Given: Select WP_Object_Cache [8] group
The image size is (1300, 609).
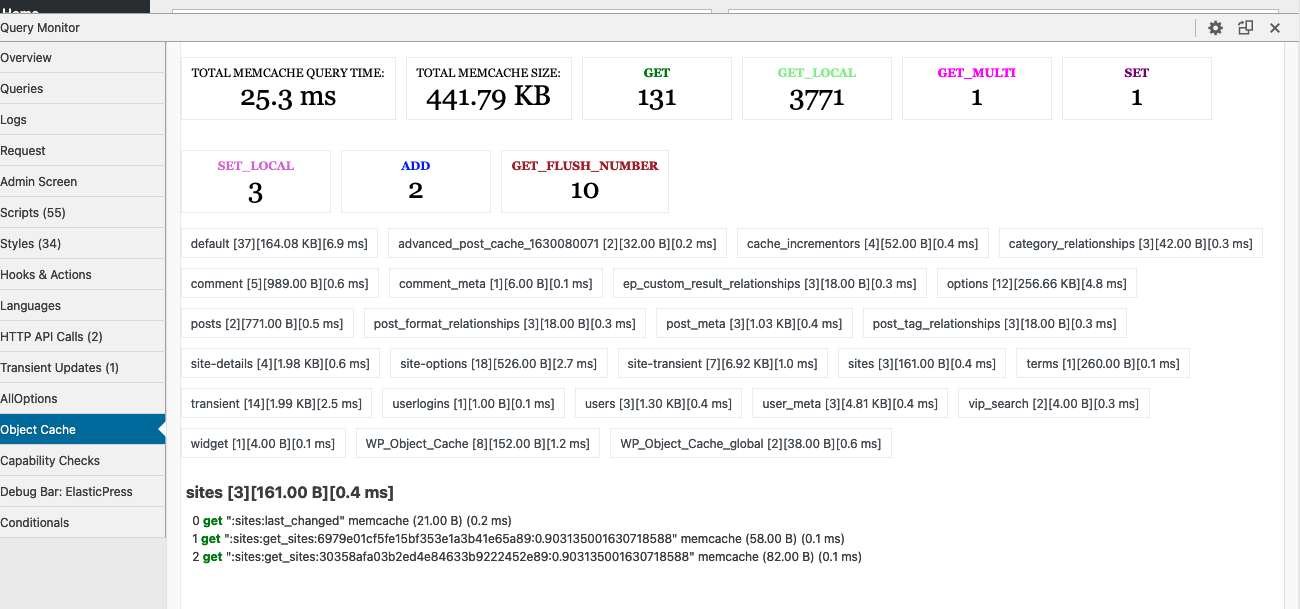Looking at the screenshot, I should click(x=478, y=443).
